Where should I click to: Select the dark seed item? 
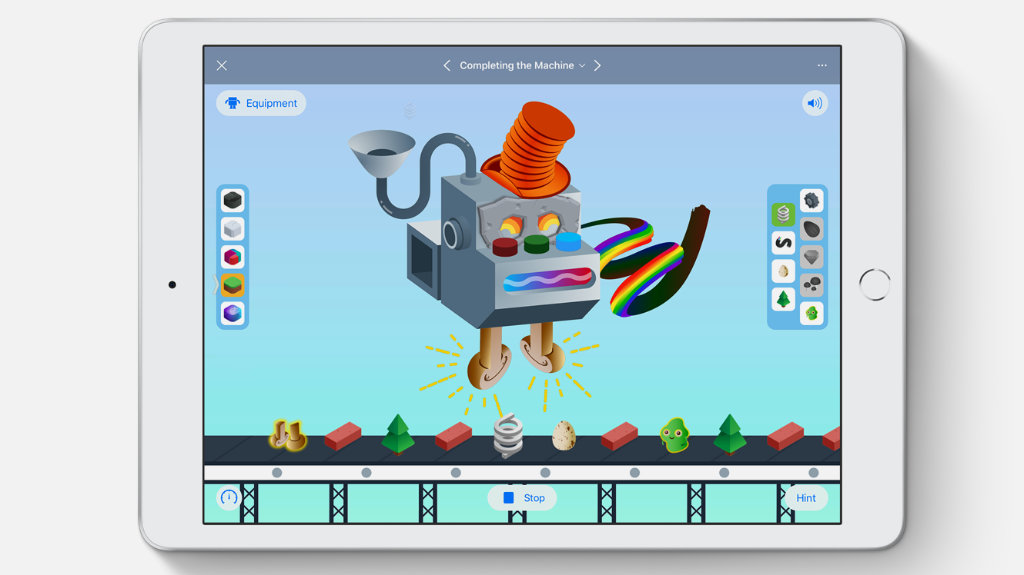(812, 229)
